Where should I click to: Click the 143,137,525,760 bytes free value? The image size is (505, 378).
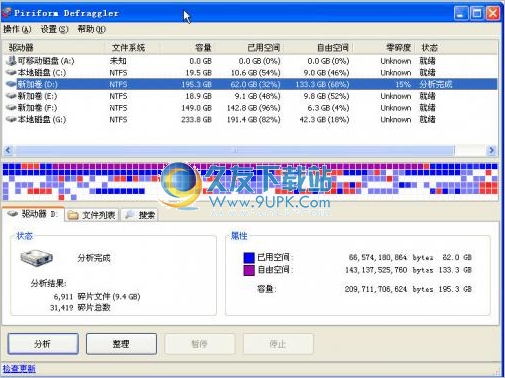coord(389,270)
